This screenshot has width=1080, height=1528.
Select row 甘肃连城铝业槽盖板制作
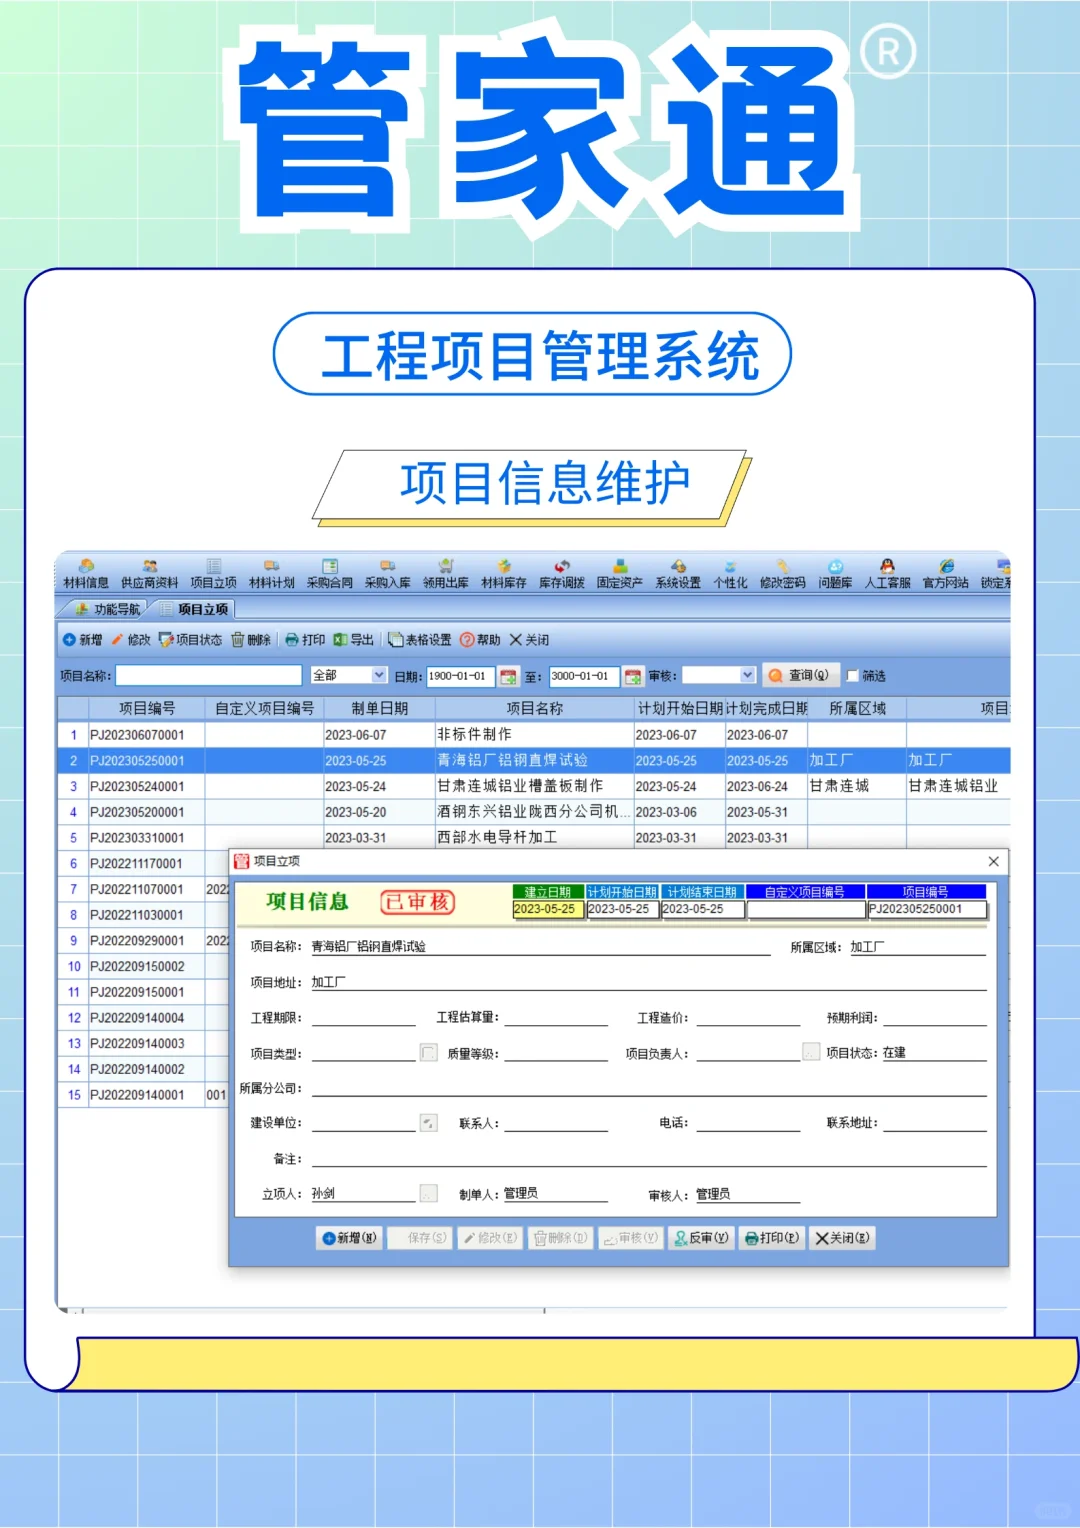point(534,786)
